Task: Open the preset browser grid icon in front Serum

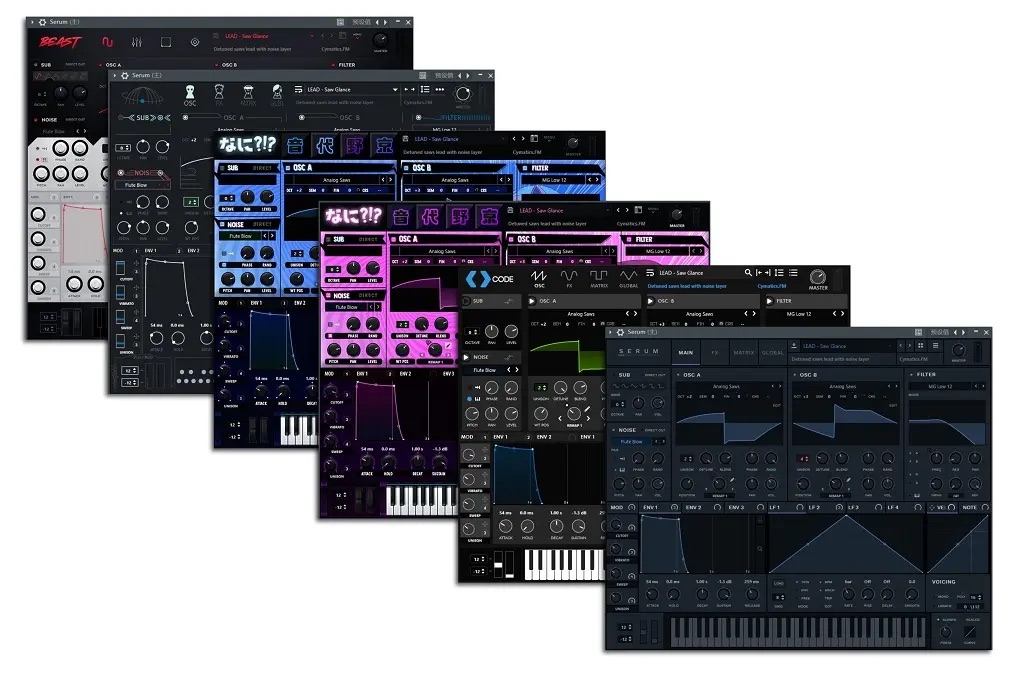Action: coord(921,347)
